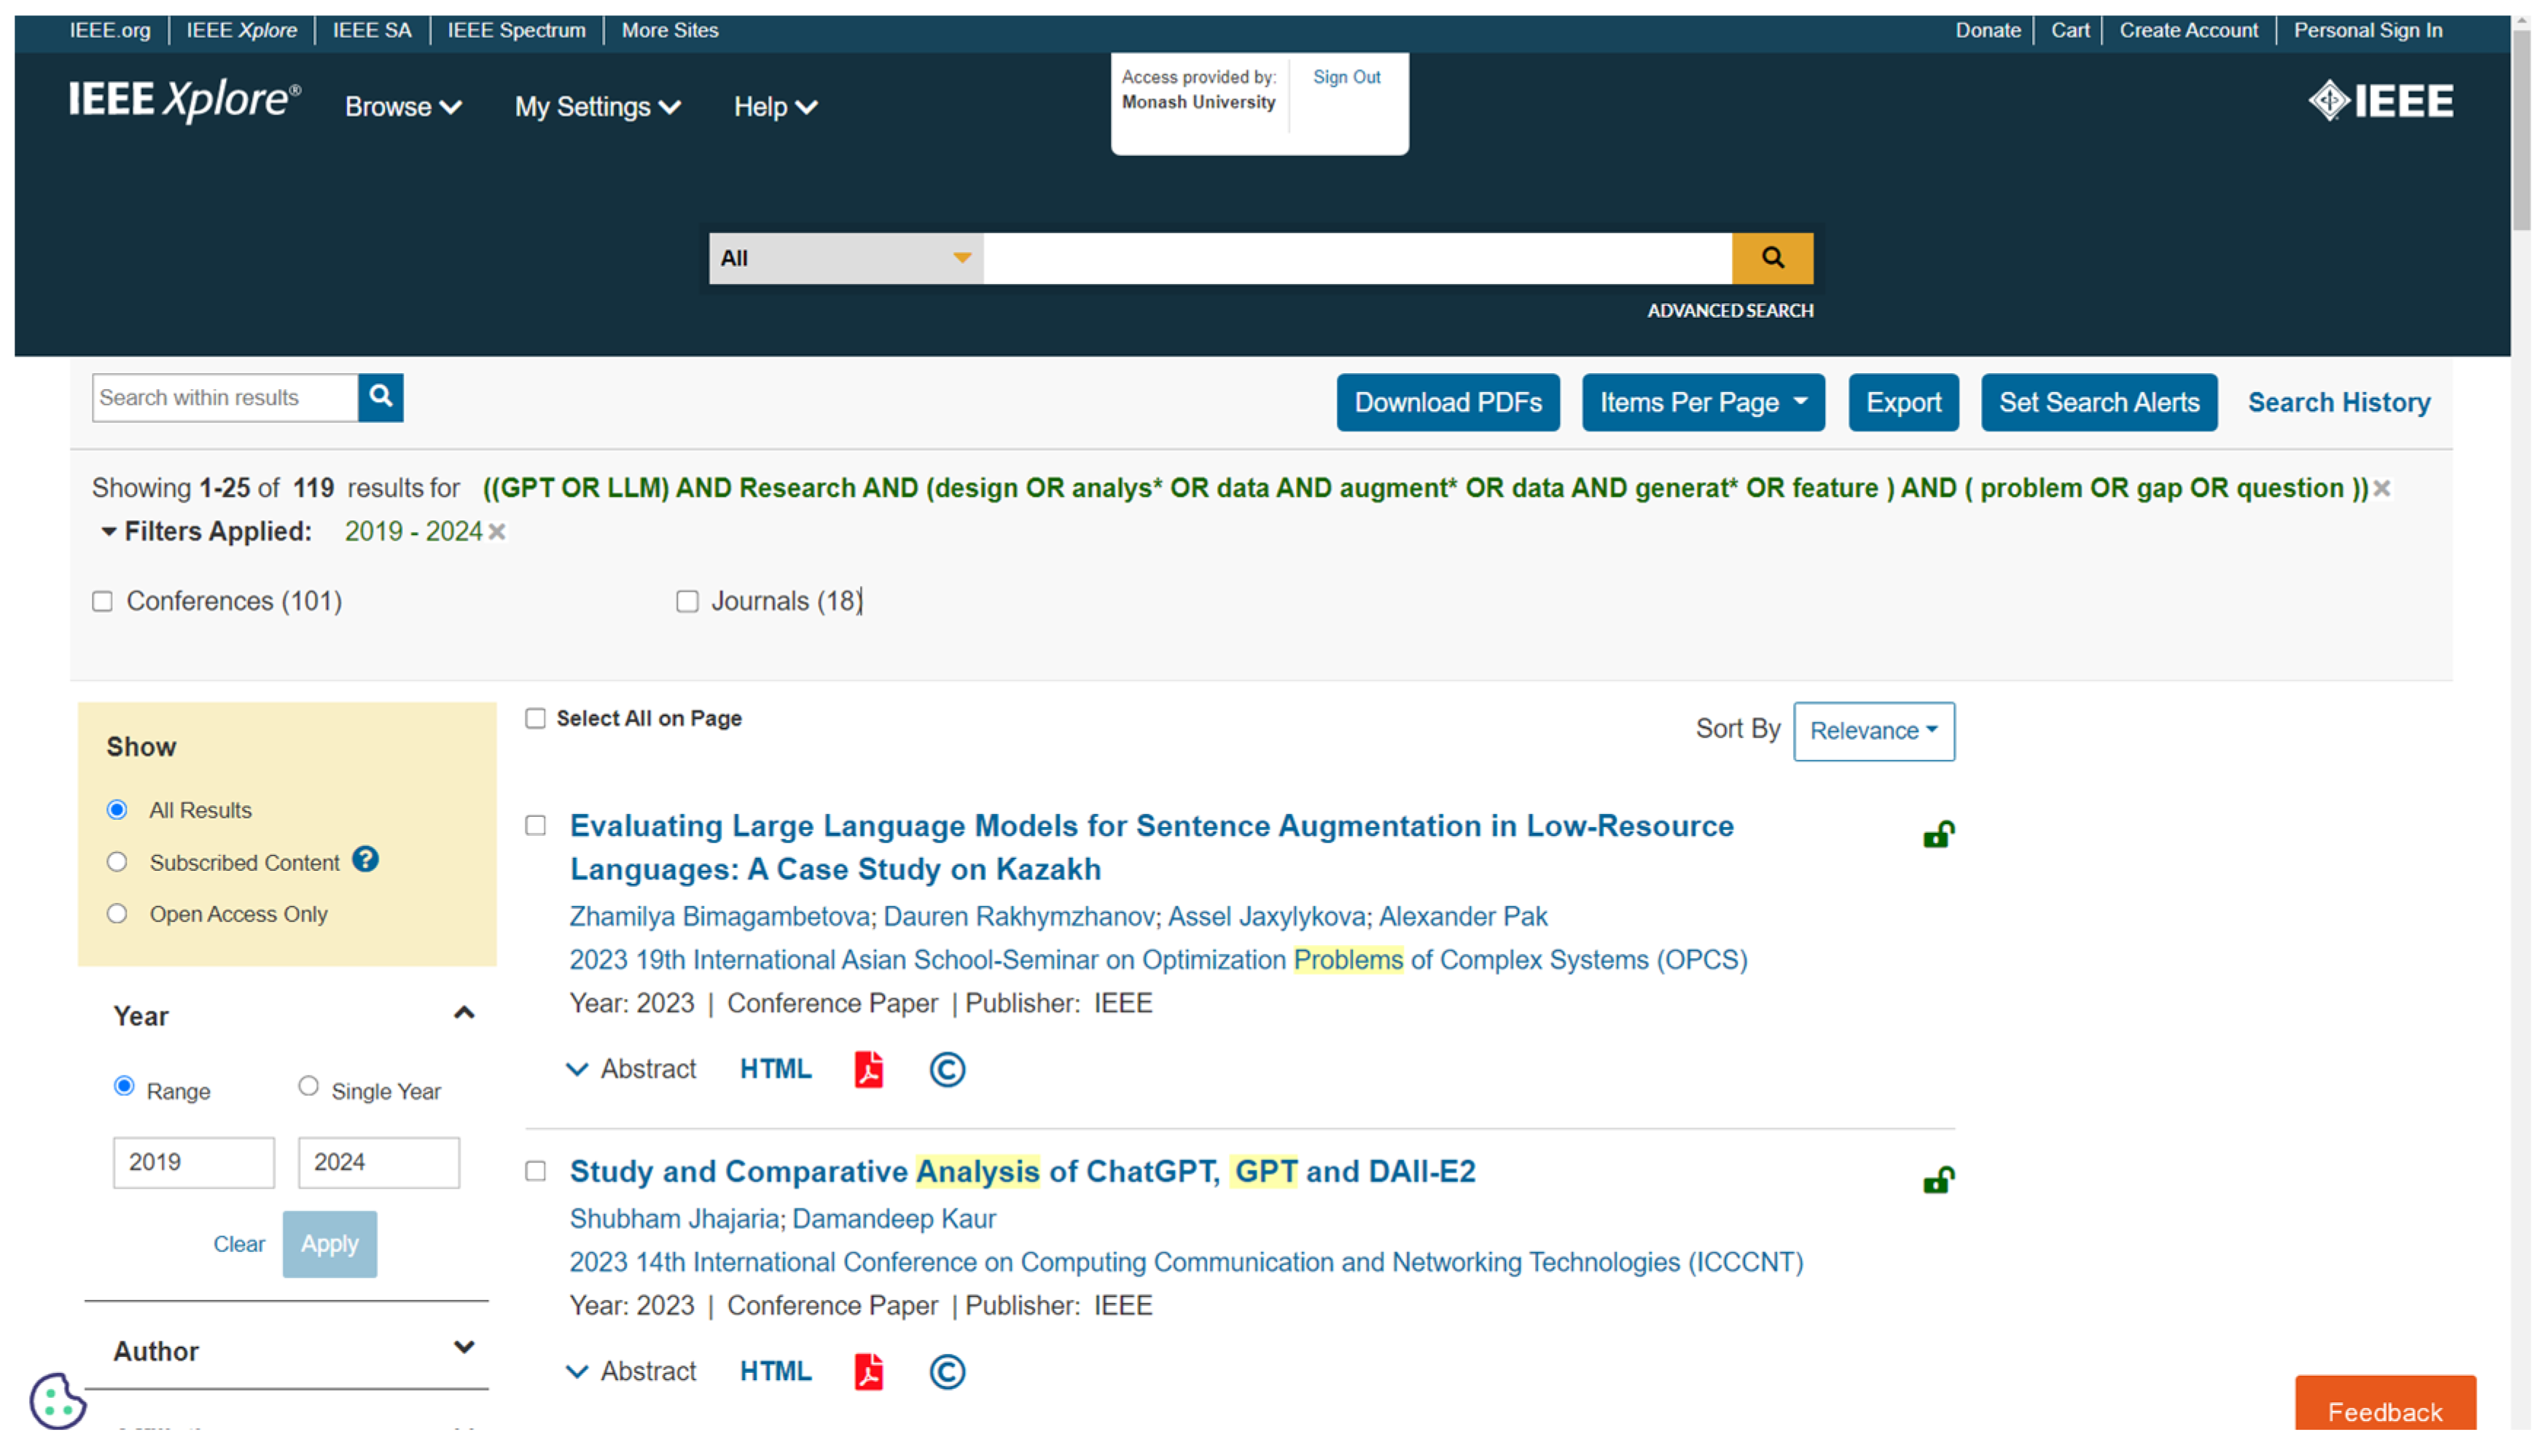This screenshot has height=1456, width=2546.
Task: Open PDF of Kazakh sentence augmentation paper
Action: point(868,1069)
